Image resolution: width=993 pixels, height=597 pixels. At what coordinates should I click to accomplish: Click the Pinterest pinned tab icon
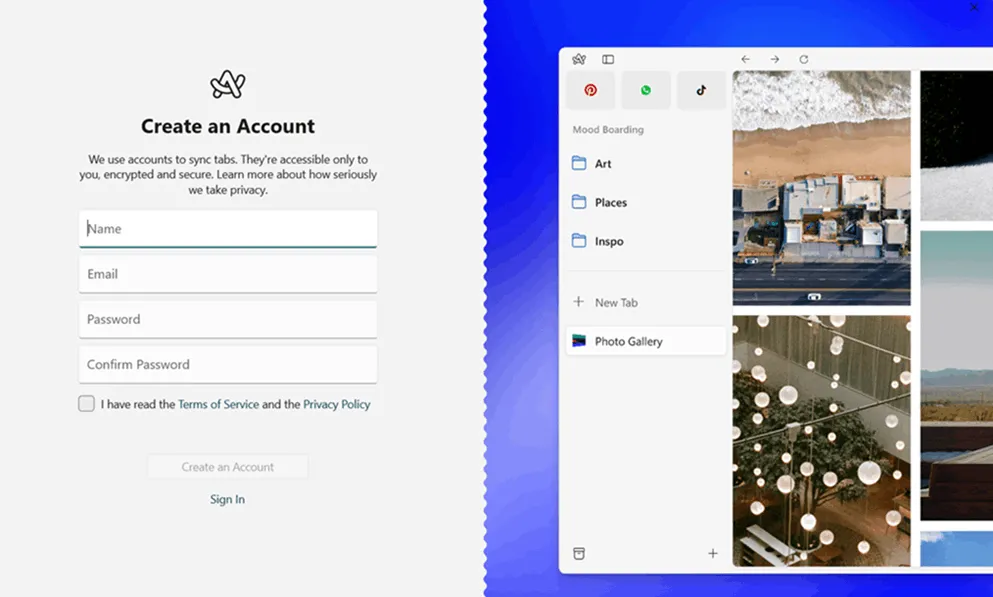[x=591, y=90]
